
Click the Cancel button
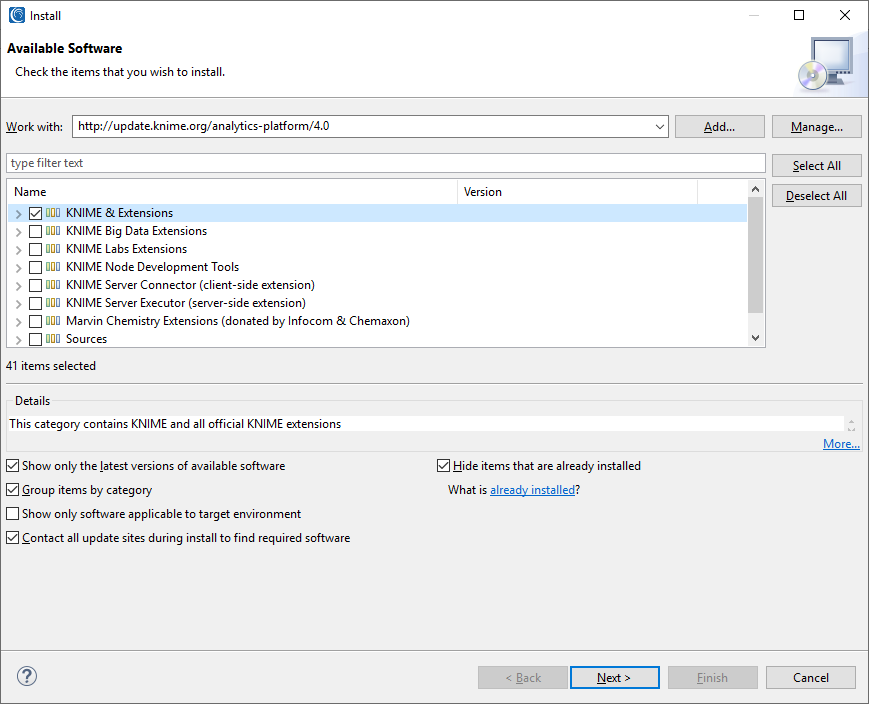coord(811,677)
